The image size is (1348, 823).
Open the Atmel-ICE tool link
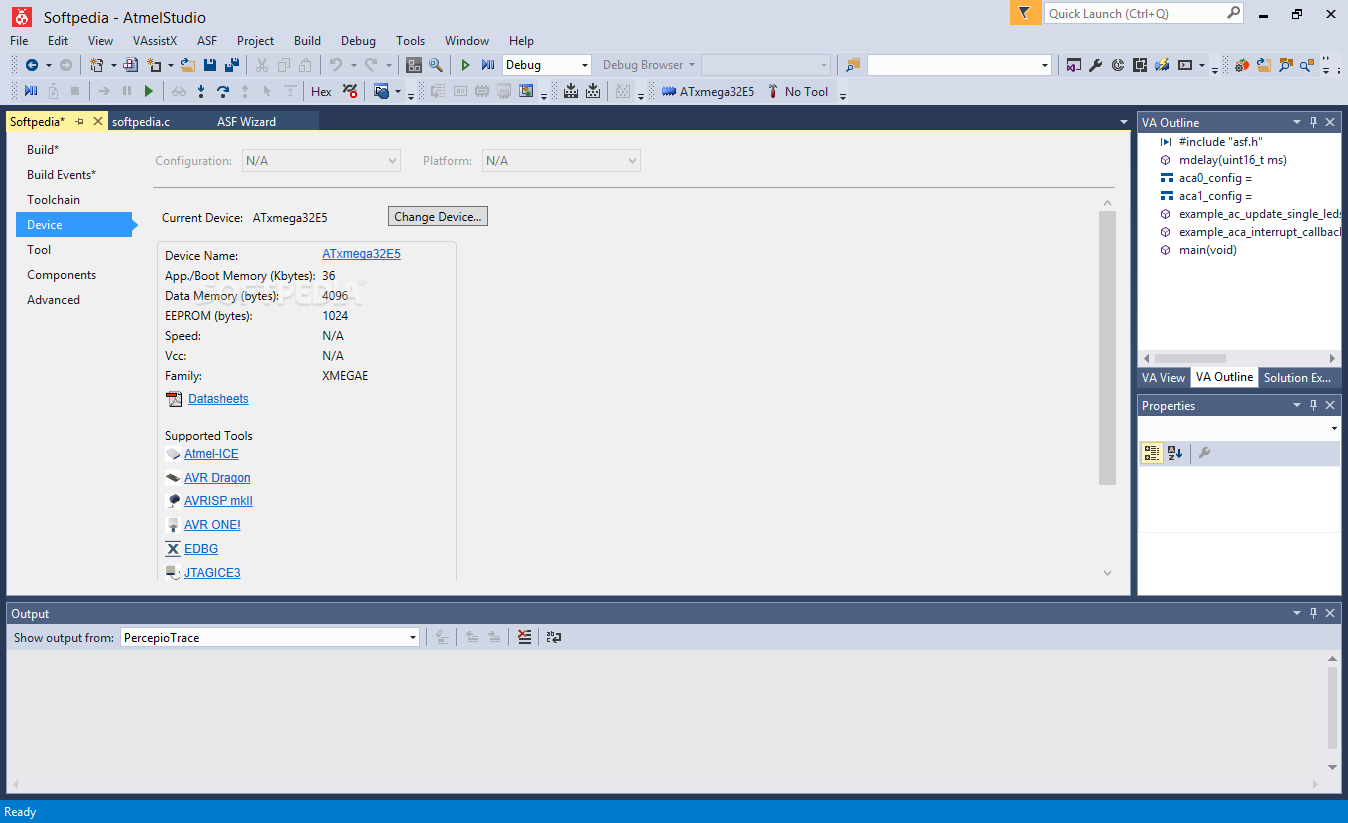click(211, 454)
